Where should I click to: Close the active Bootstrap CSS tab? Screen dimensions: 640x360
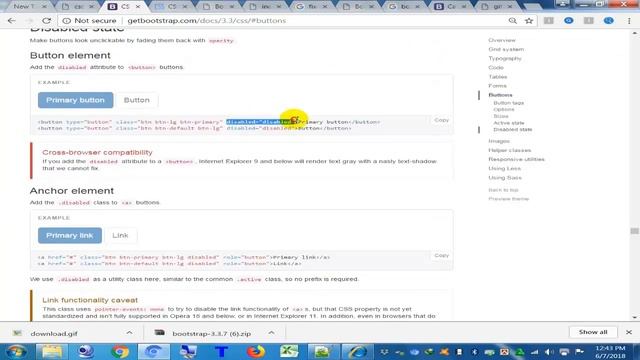pos(138,7)
